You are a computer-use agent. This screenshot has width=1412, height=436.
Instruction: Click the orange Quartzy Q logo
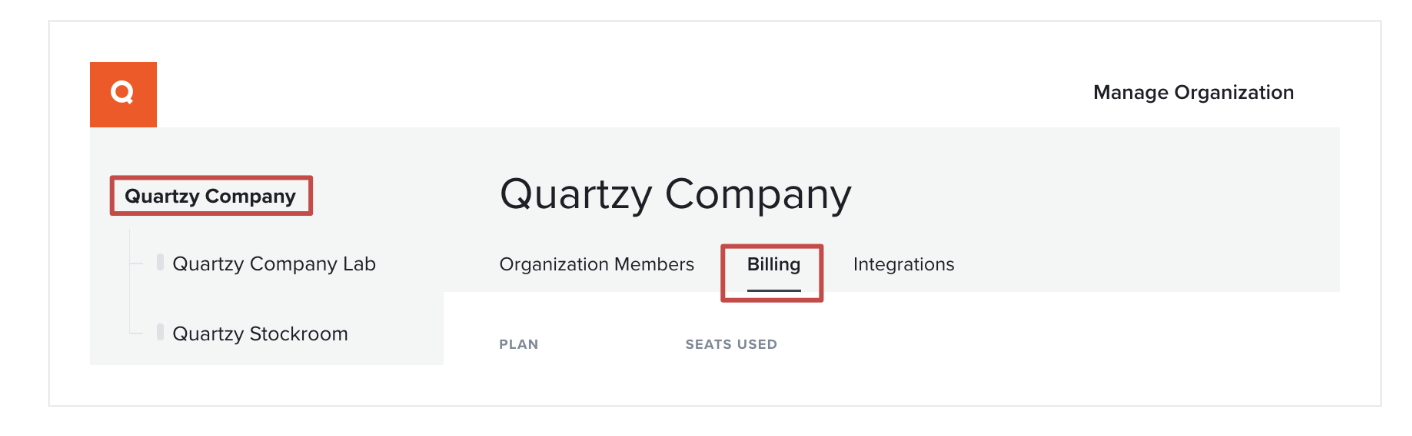tap(123, 94)
